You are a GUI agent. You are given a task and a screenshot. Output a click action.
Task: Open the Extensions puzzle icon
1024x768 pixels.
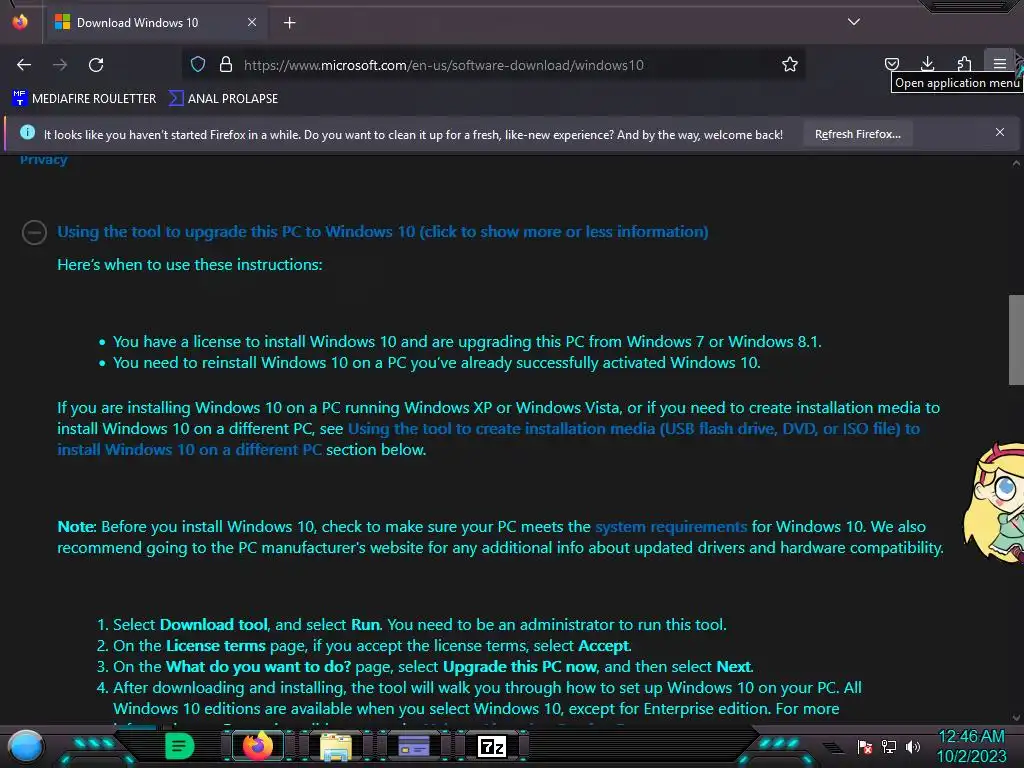click(x=964, y=64)
